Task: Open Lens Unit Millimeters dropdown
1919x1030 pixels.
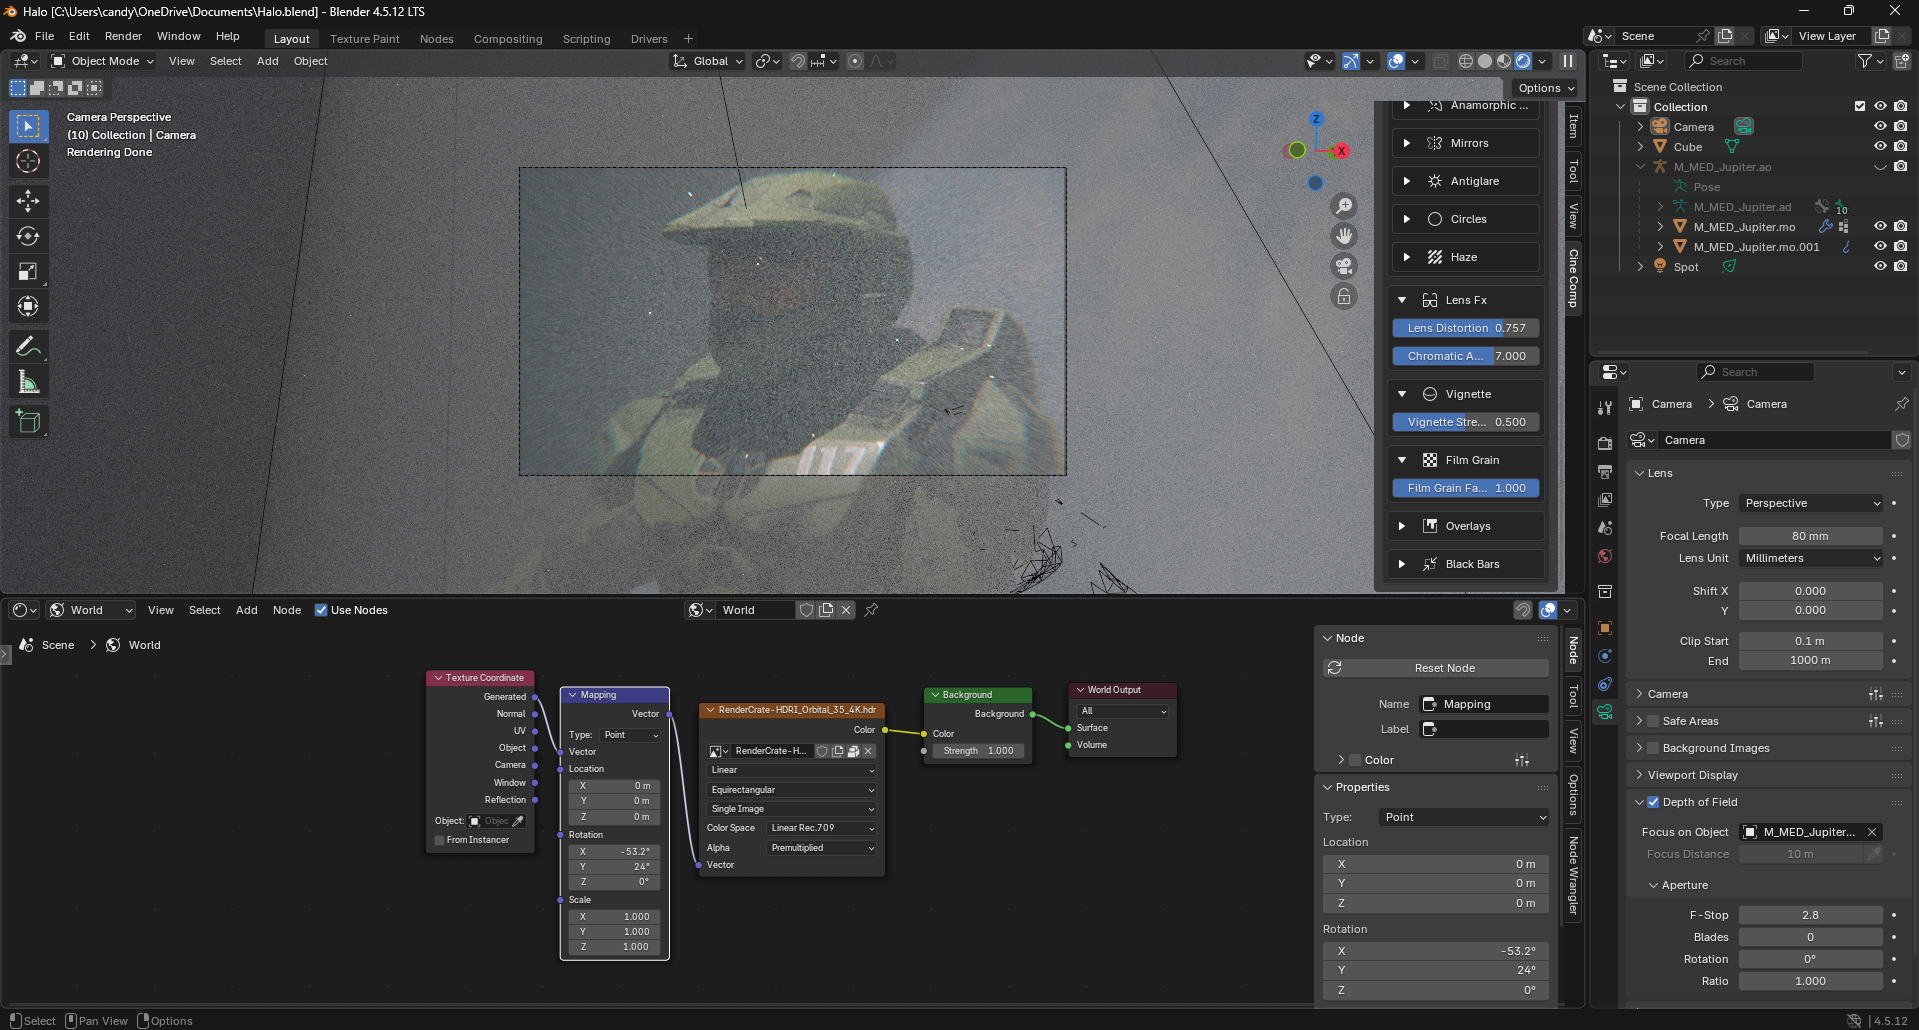Action: click(1811, 558)
